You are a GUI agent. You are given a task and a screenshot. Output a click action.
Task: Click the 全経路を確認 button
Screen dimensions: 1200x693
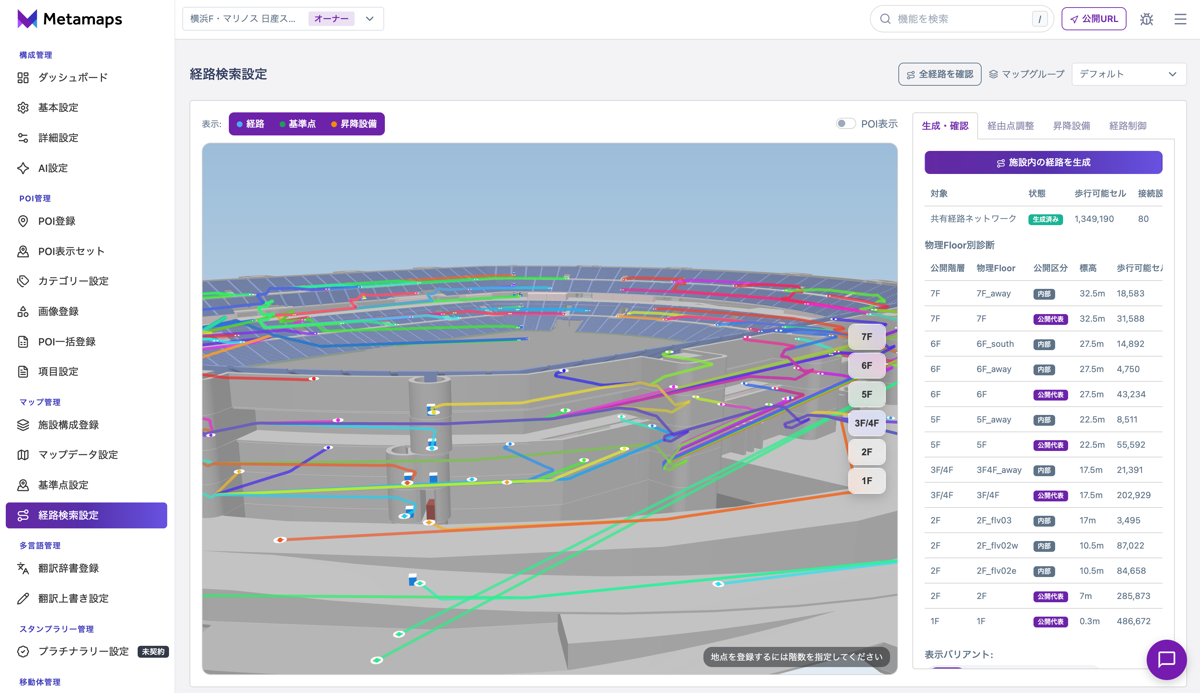point(939,74)
